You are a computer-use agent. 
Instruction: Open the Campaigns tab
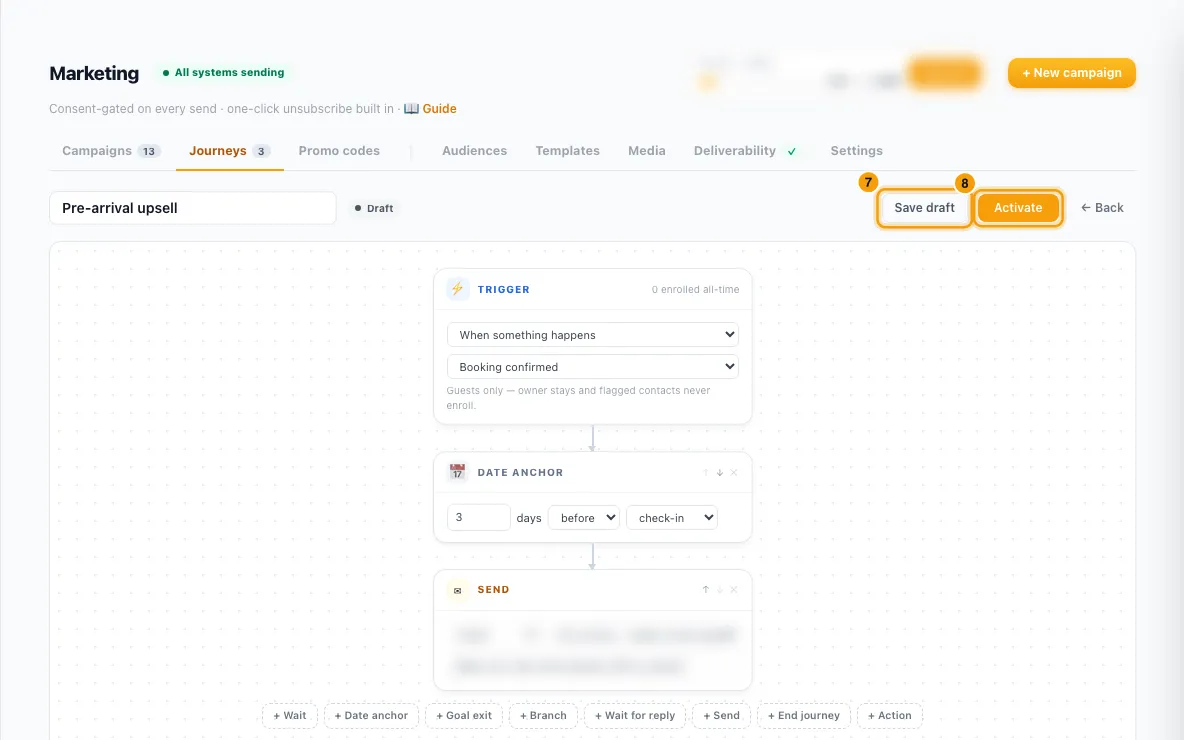[x=111, y=151]
